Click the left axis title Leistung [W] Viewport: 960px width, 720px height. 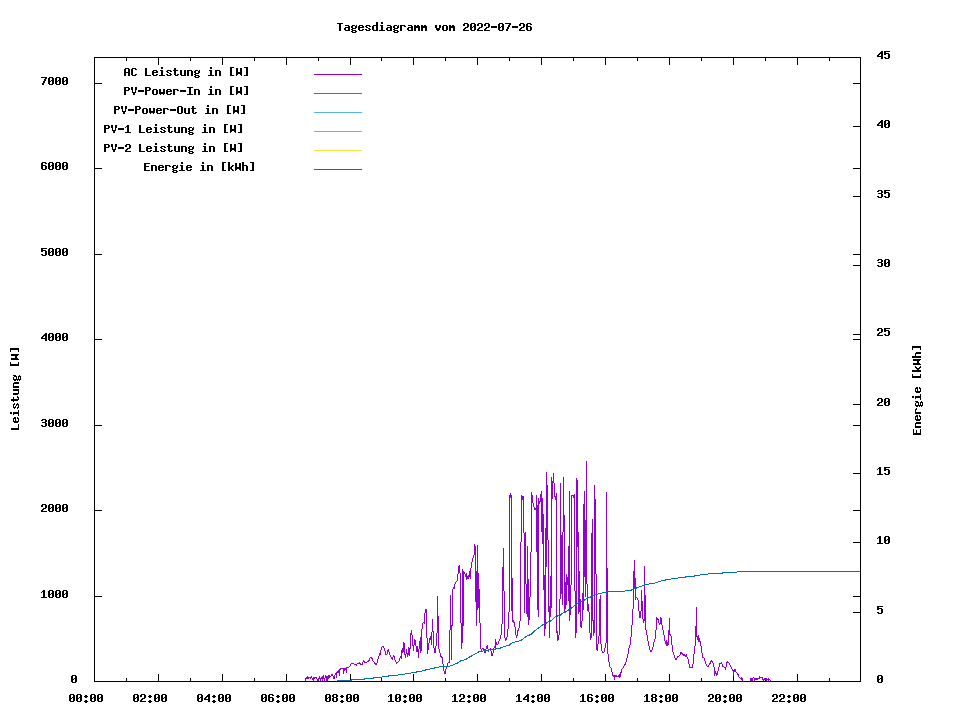(15, 389)
